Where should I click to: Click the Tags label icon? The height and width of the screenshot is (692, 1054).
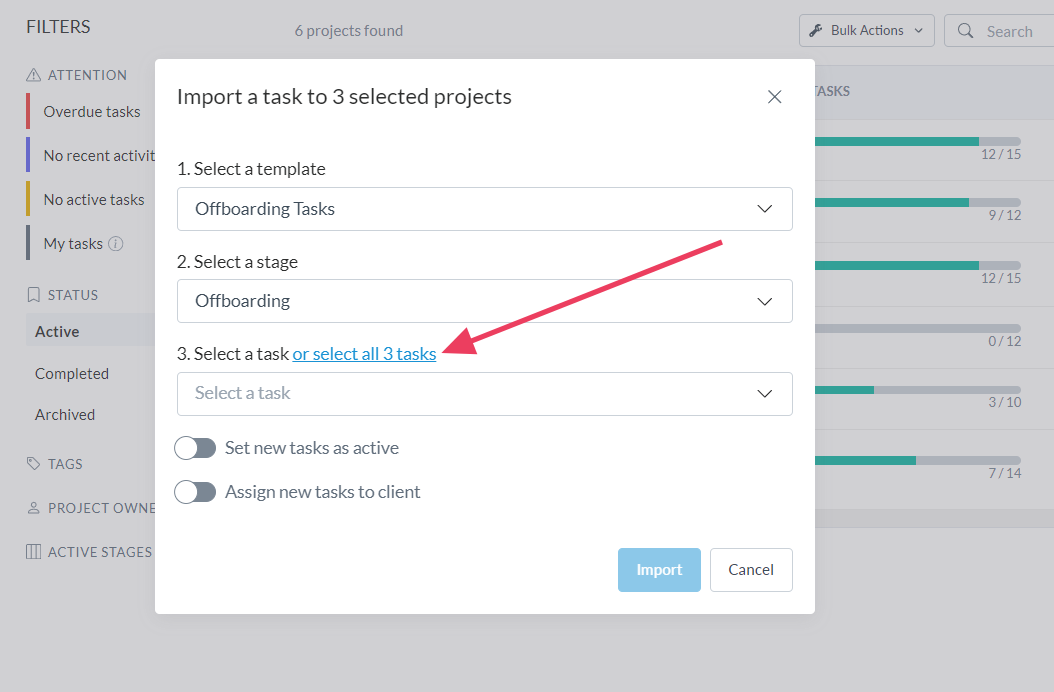34,464
